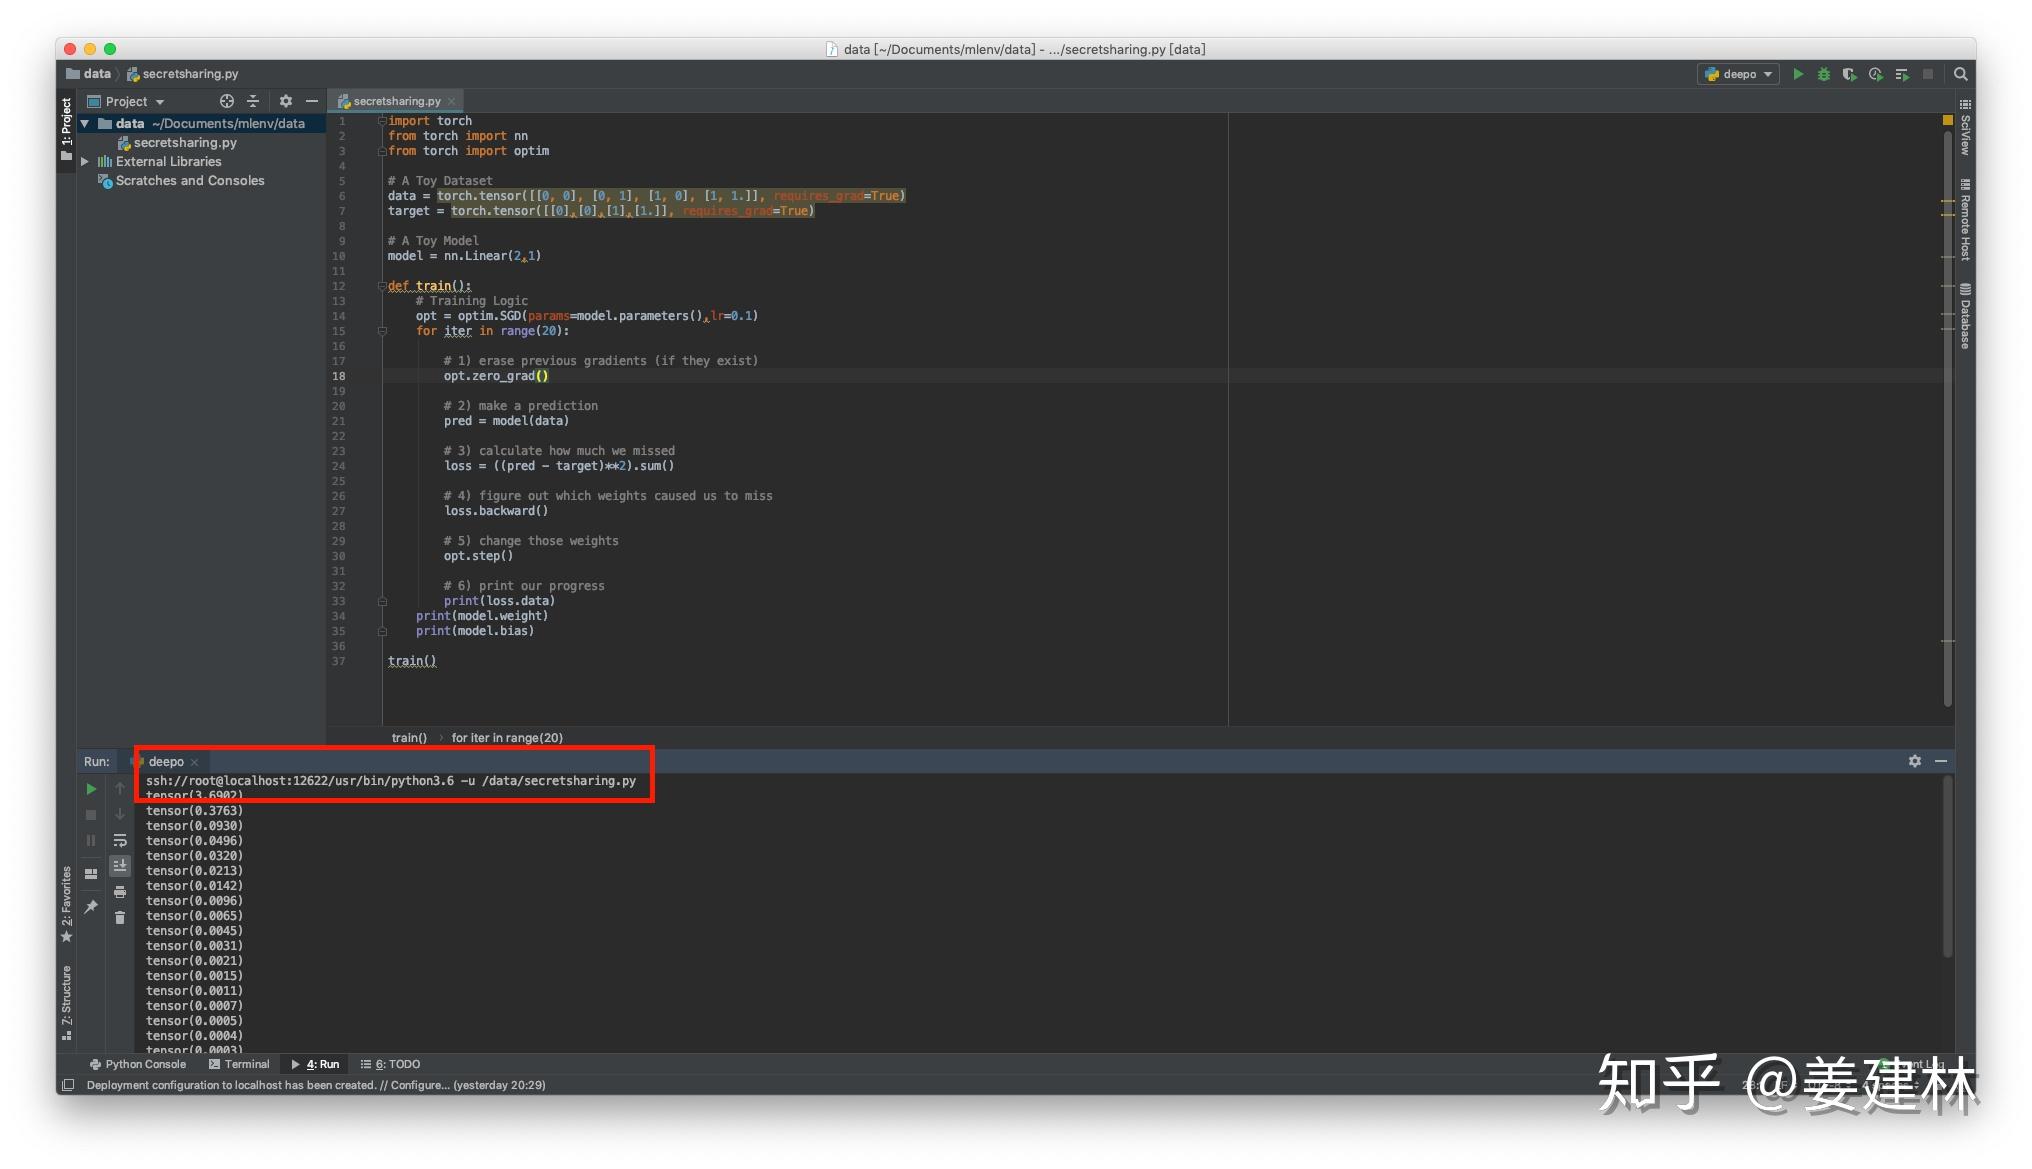
Task: Open the deepo run configuration dropdown
Action: [x=1738, y=74]
